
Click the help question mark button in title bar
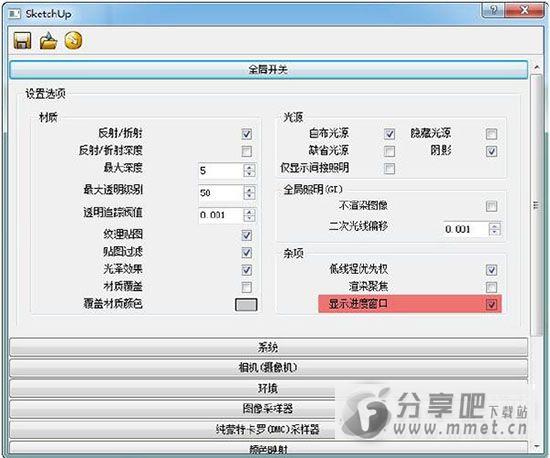pyautogui.click(x=494, y=10)
